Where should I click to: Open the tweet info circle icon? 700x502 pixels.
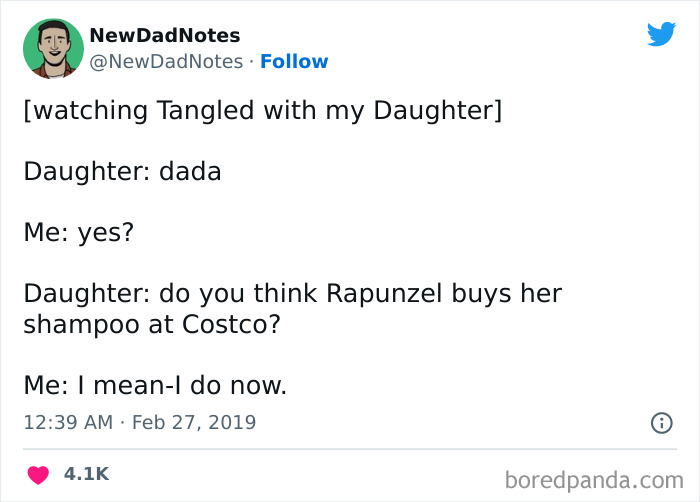point(662,423)
